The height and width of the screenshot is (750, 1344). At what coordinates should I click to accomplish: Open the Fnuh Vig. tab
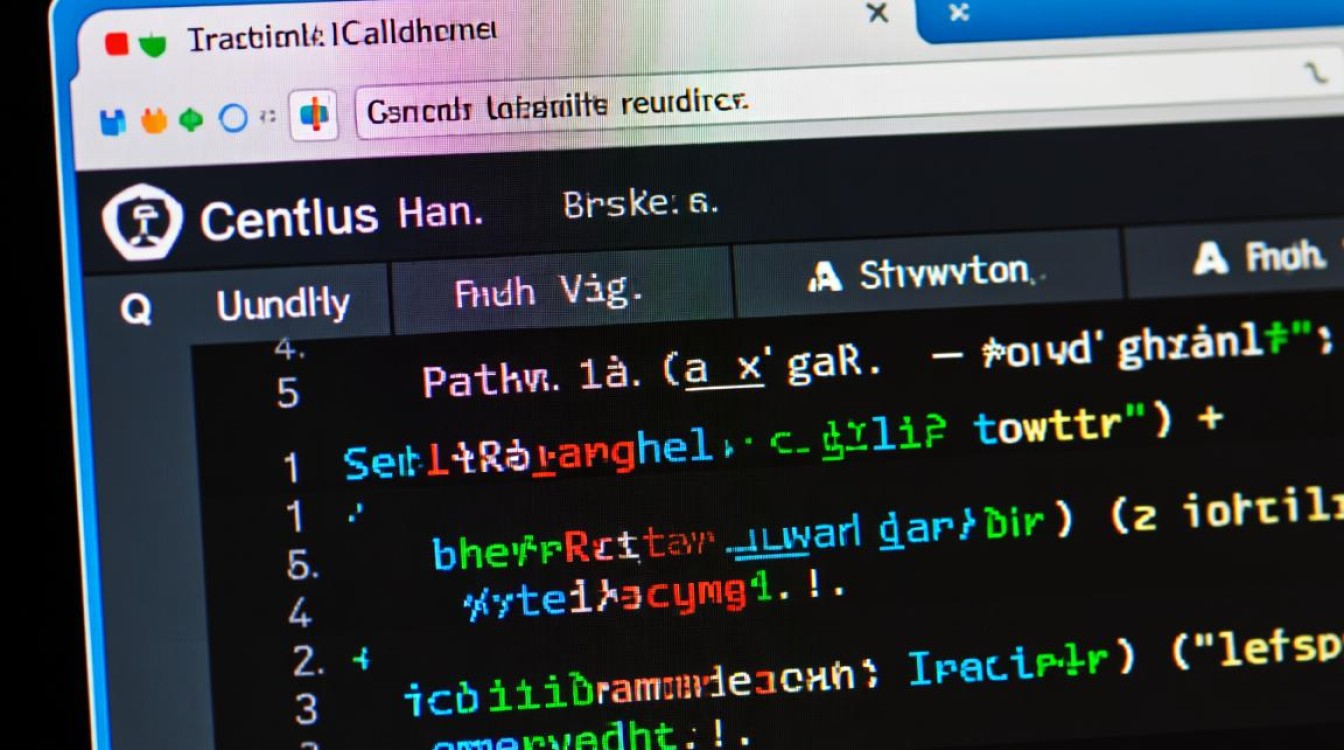coord(546,292)
